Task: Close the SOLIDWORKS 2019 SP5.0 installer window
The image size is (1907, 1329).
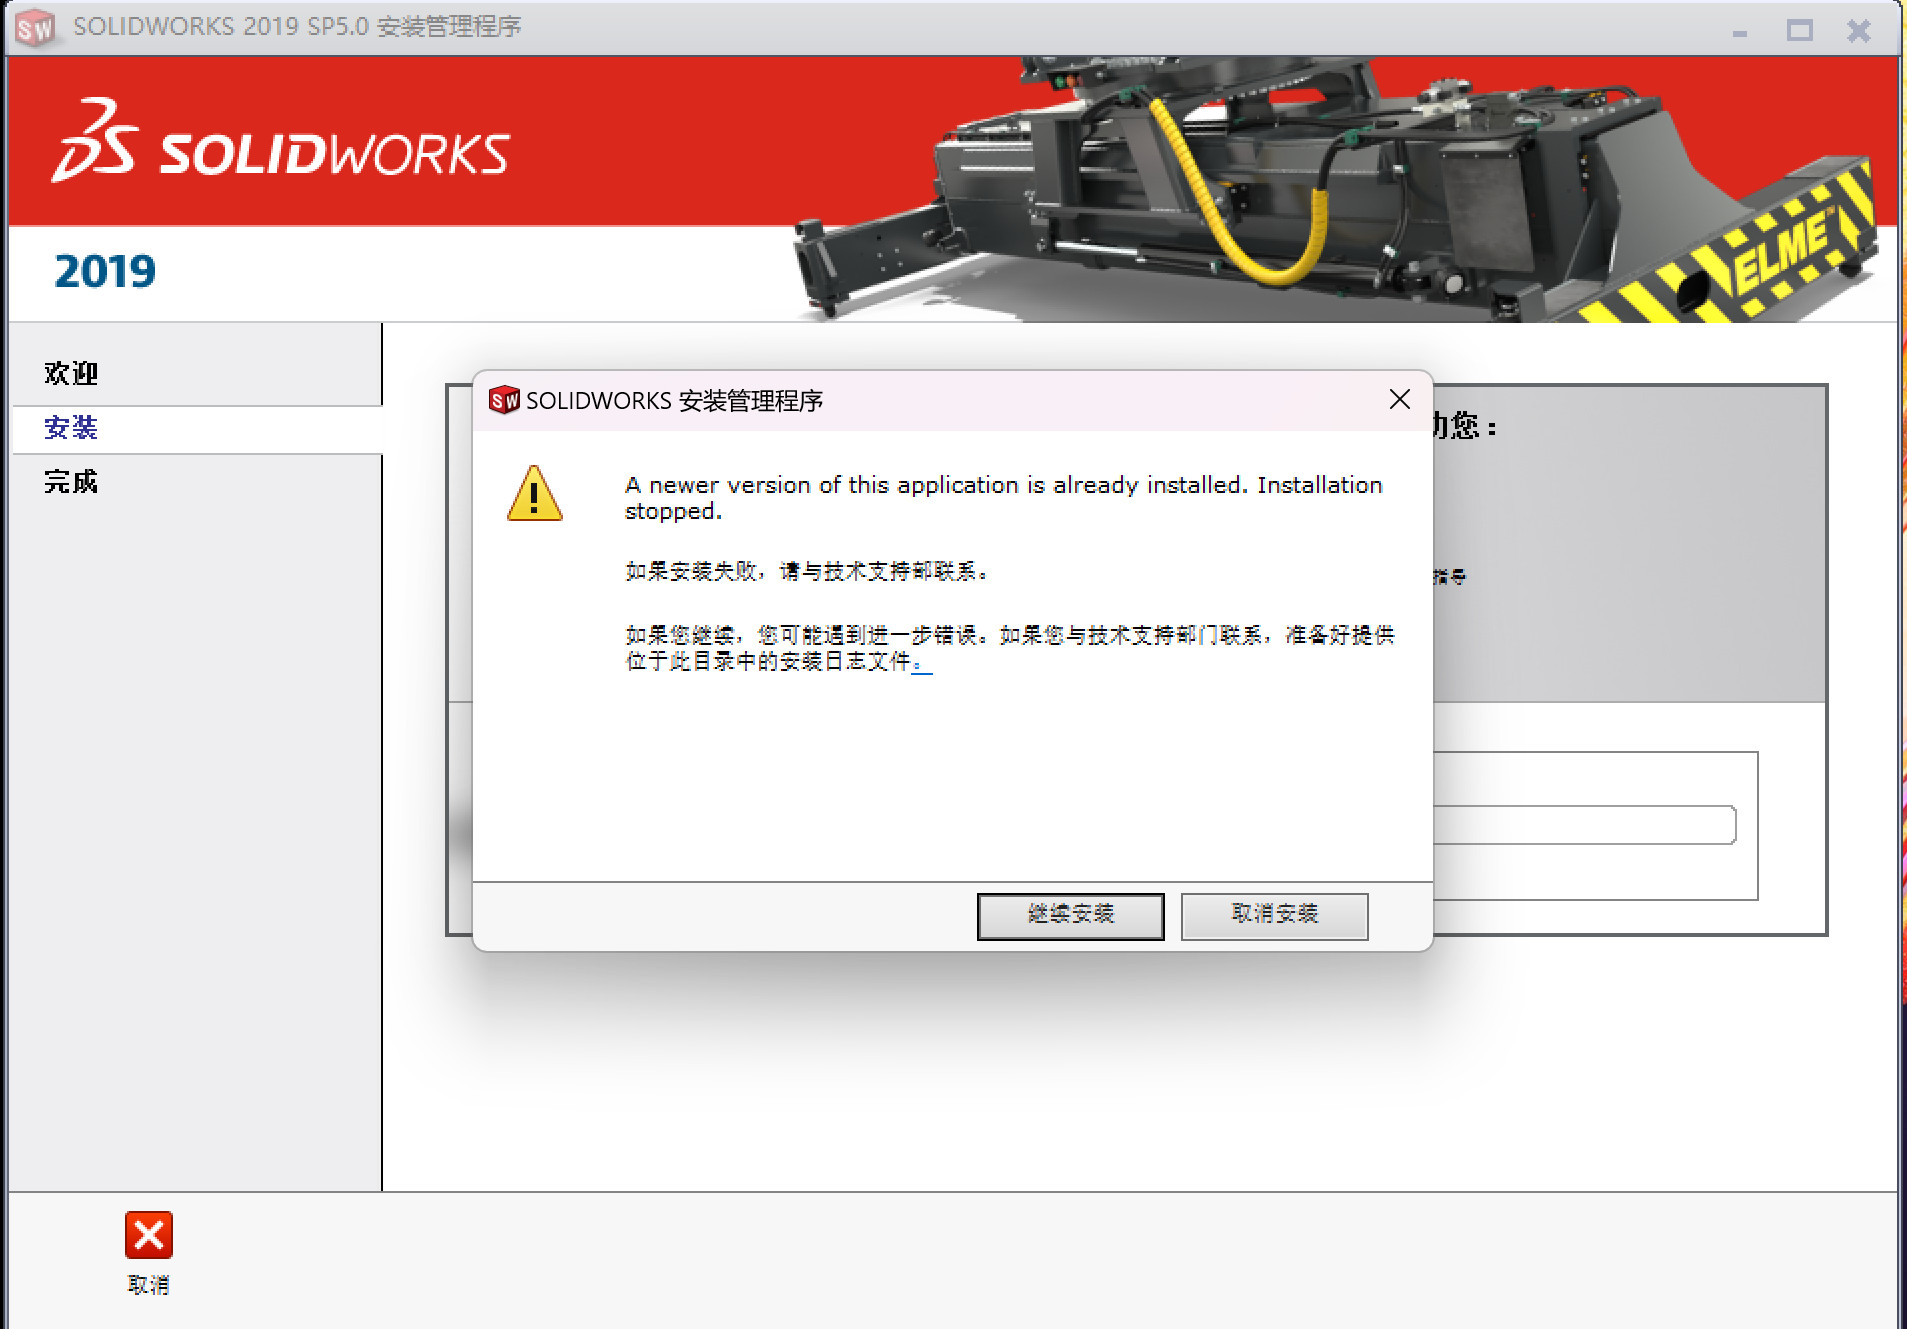Action: coord(1859,31)
